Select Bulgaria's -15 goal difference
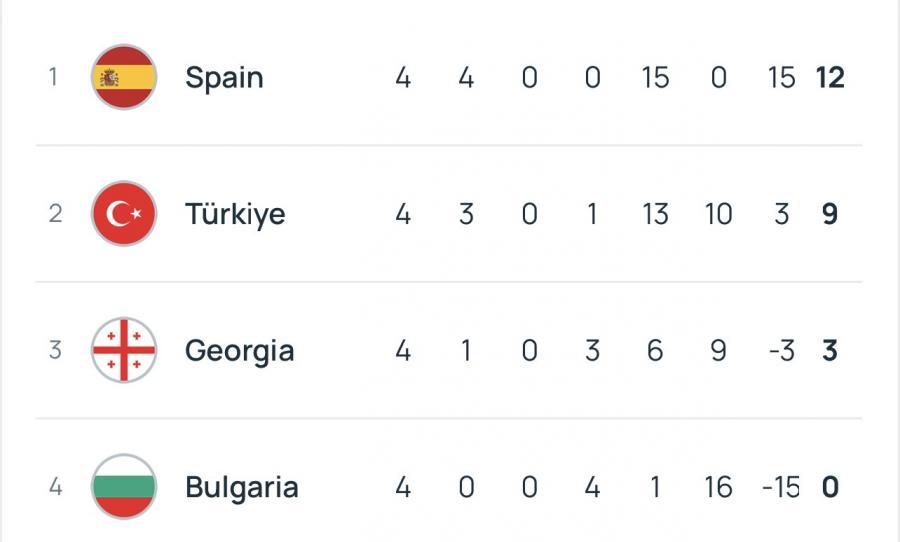The image size is (900, 542). pyautogui.click(x=780, y=487)
